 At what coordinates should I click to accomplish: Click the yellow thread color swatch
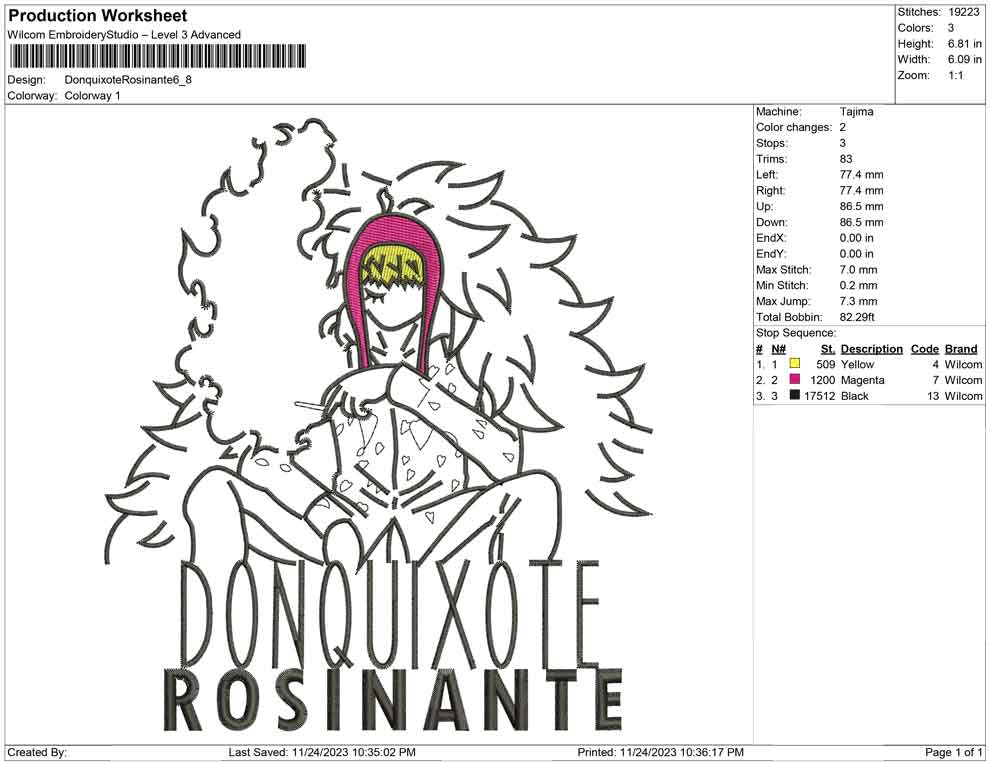click(795, 364)
